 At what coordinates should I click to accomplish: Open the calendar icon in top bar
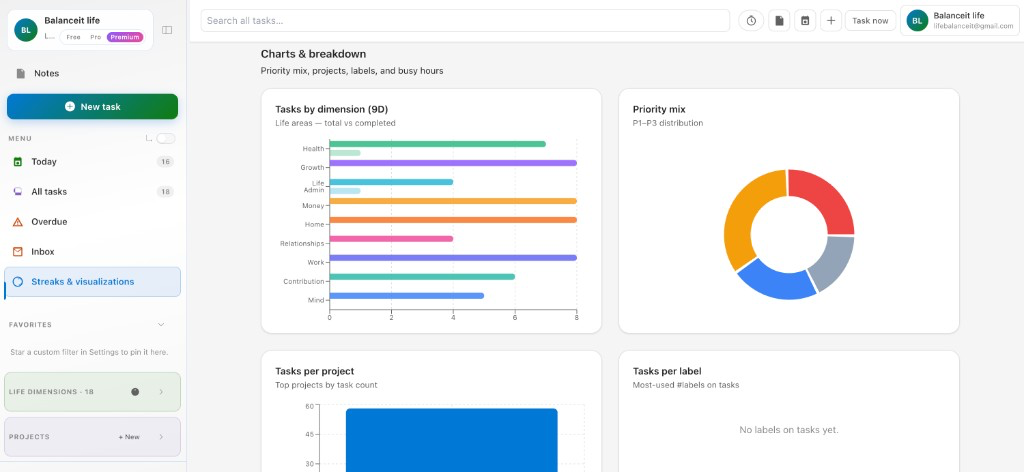point(805,21)
